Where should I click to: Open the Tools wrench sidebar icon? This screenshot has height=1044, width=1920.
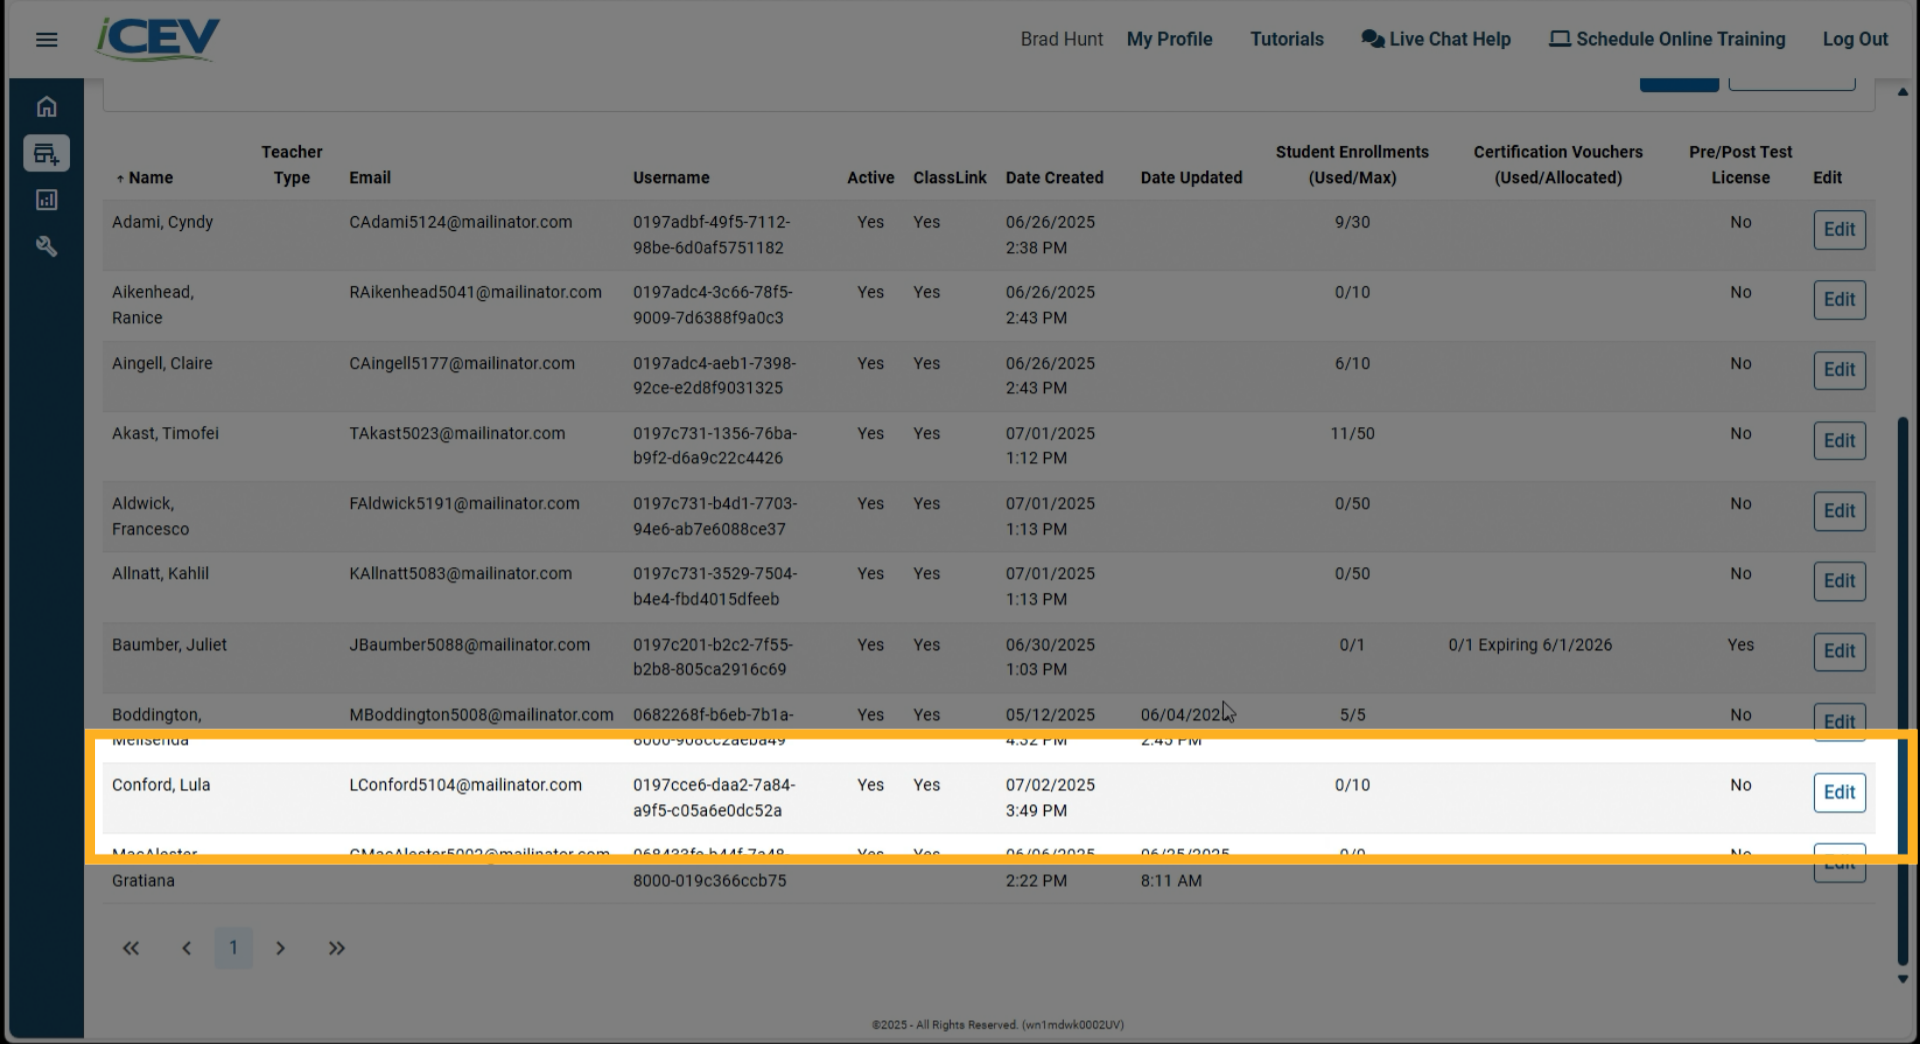[46, 246]
